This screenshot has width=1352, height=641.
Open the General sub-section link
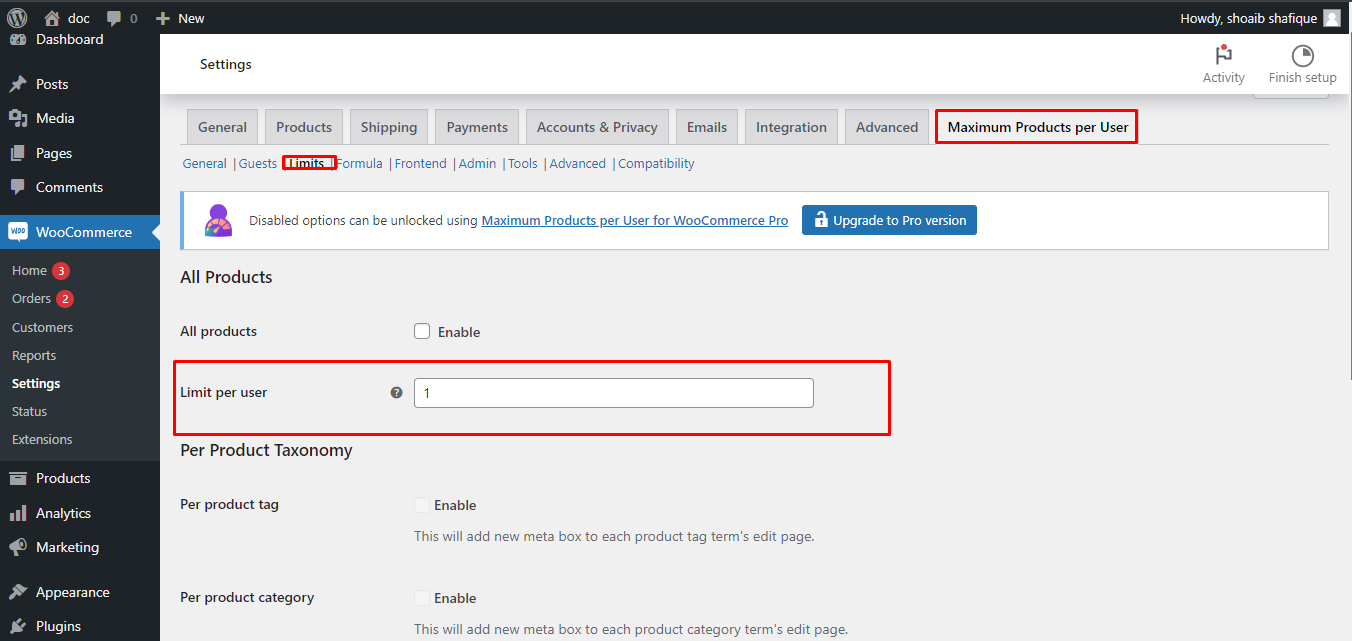tap(205, 164)
